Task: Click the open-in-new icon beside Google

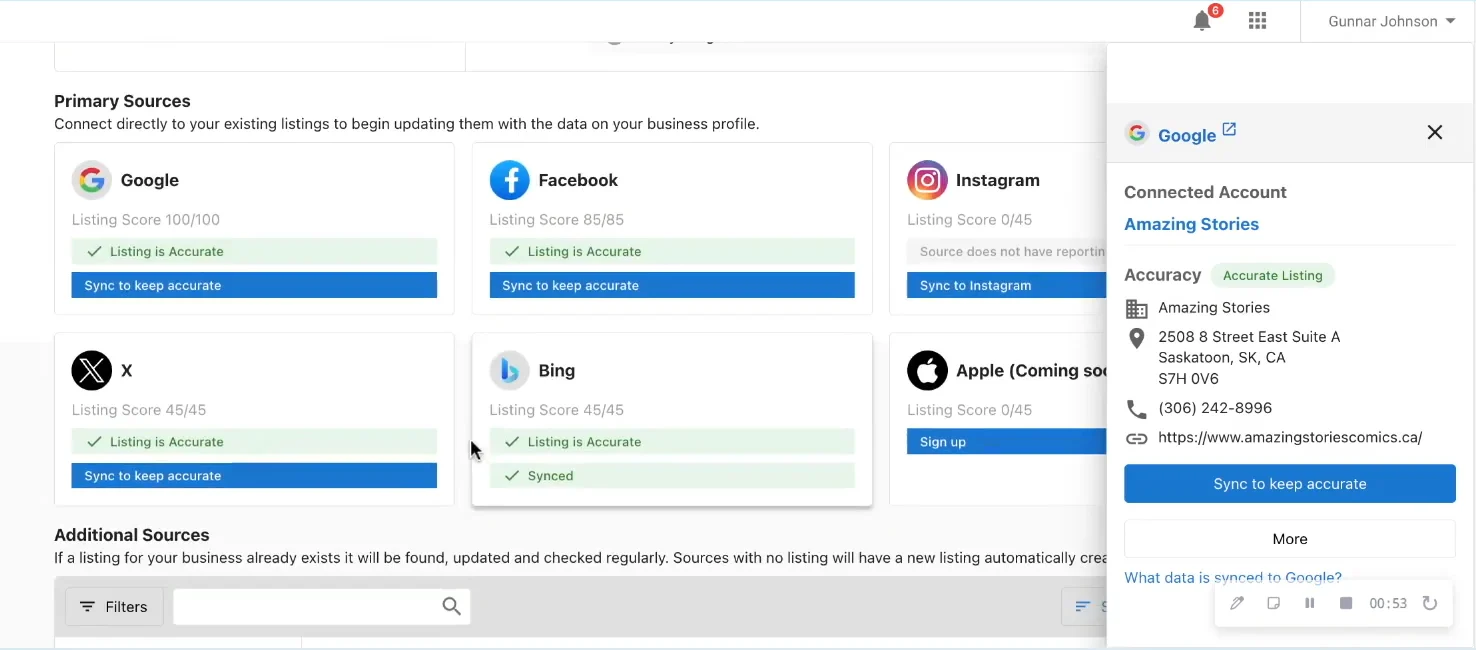Action: click(1230, 129)
